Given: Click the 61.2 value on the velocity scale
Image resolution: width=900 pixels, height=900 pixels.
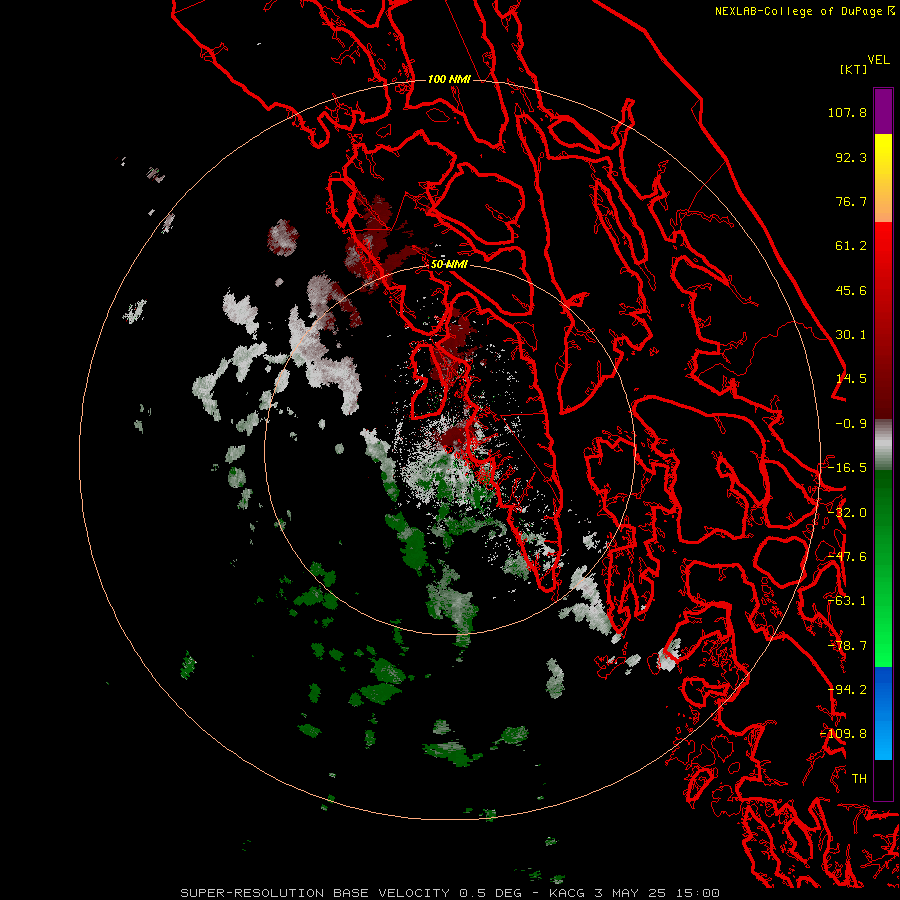Looking at the screenshot, I should tap(851, 246).
